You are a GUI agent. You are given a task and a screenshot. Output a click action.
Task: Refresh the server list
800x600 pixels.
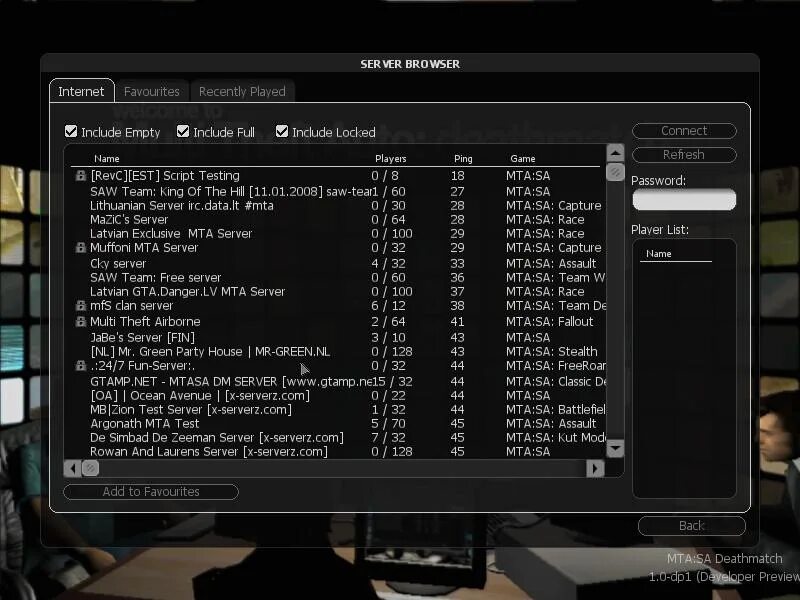point(684,155)
